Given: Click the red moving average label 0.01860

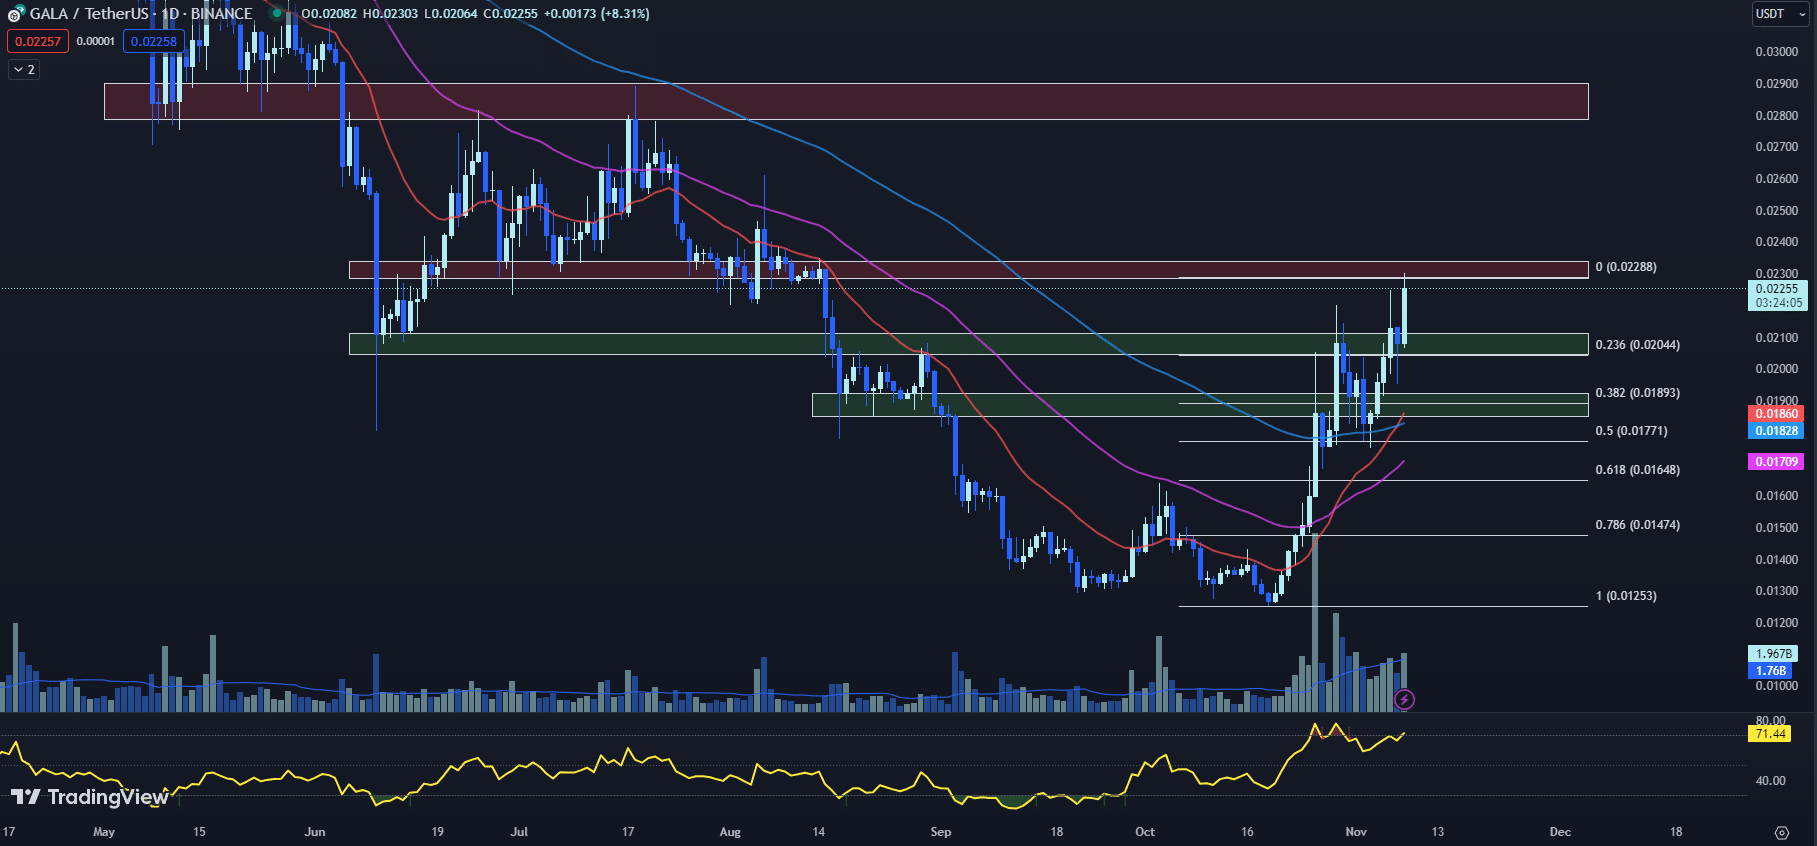Looking at the screenshot, I should [1776, 414].
